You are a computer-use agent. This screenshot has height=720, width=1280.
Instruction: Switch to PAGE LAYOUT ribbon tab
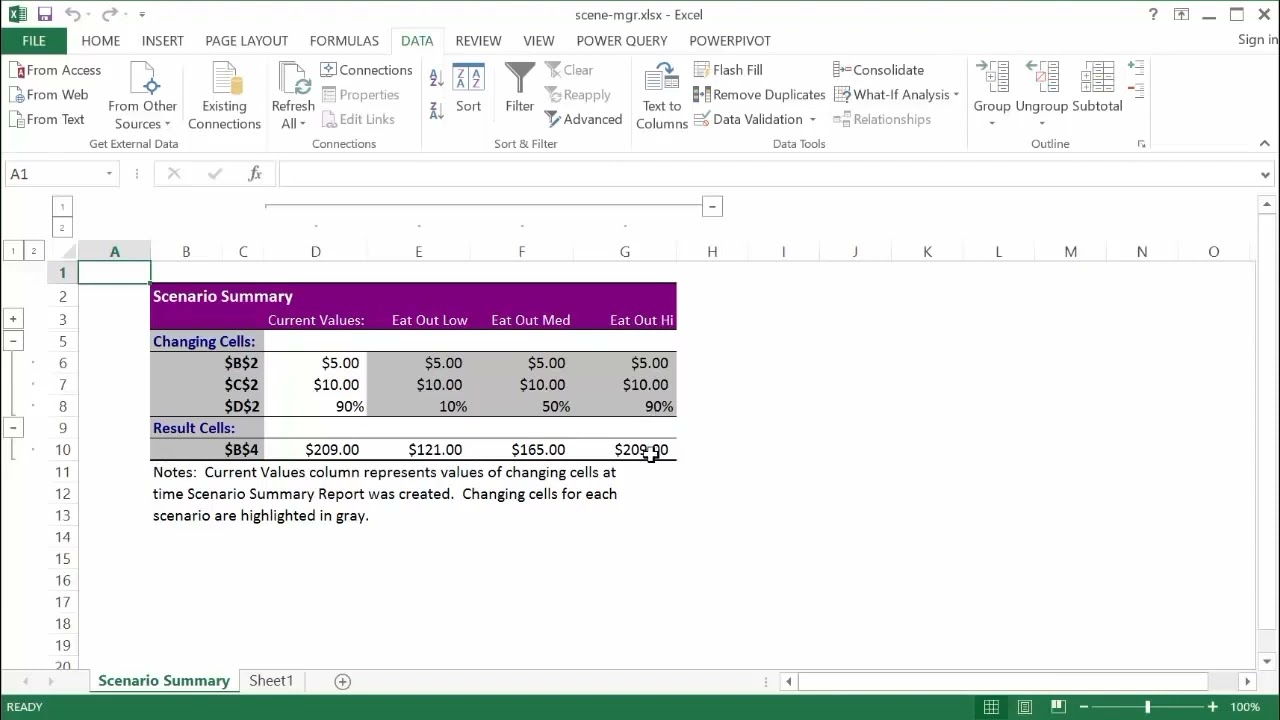point(246,41)
